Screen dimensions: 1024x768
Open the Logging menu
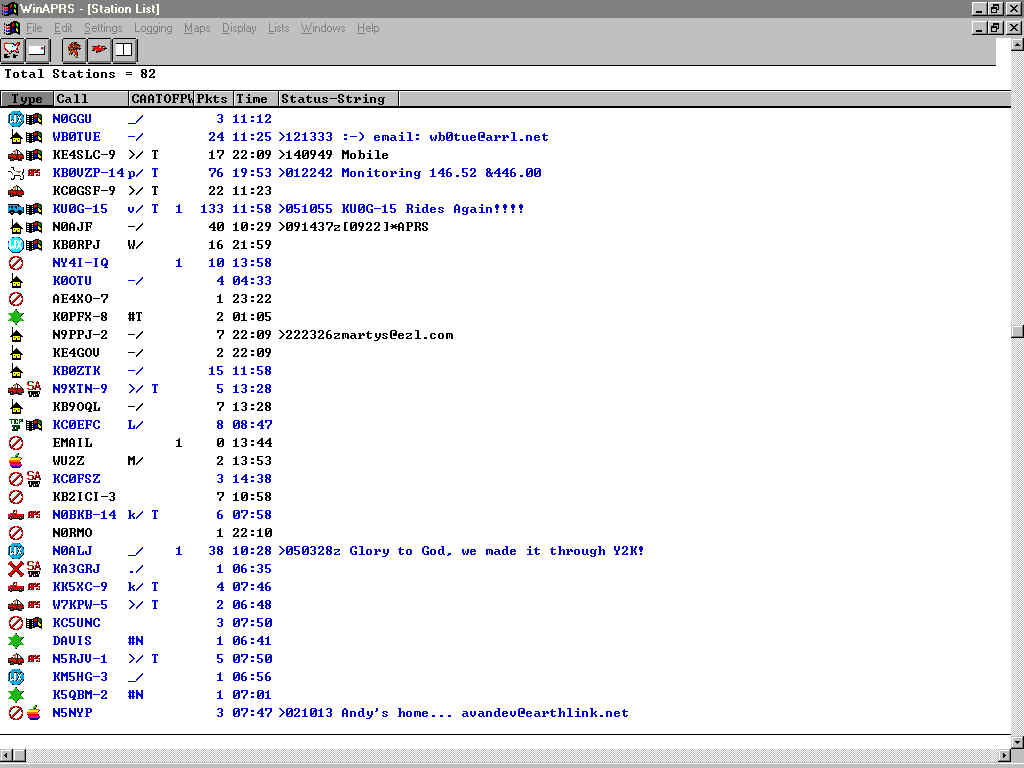click(153, 28)
